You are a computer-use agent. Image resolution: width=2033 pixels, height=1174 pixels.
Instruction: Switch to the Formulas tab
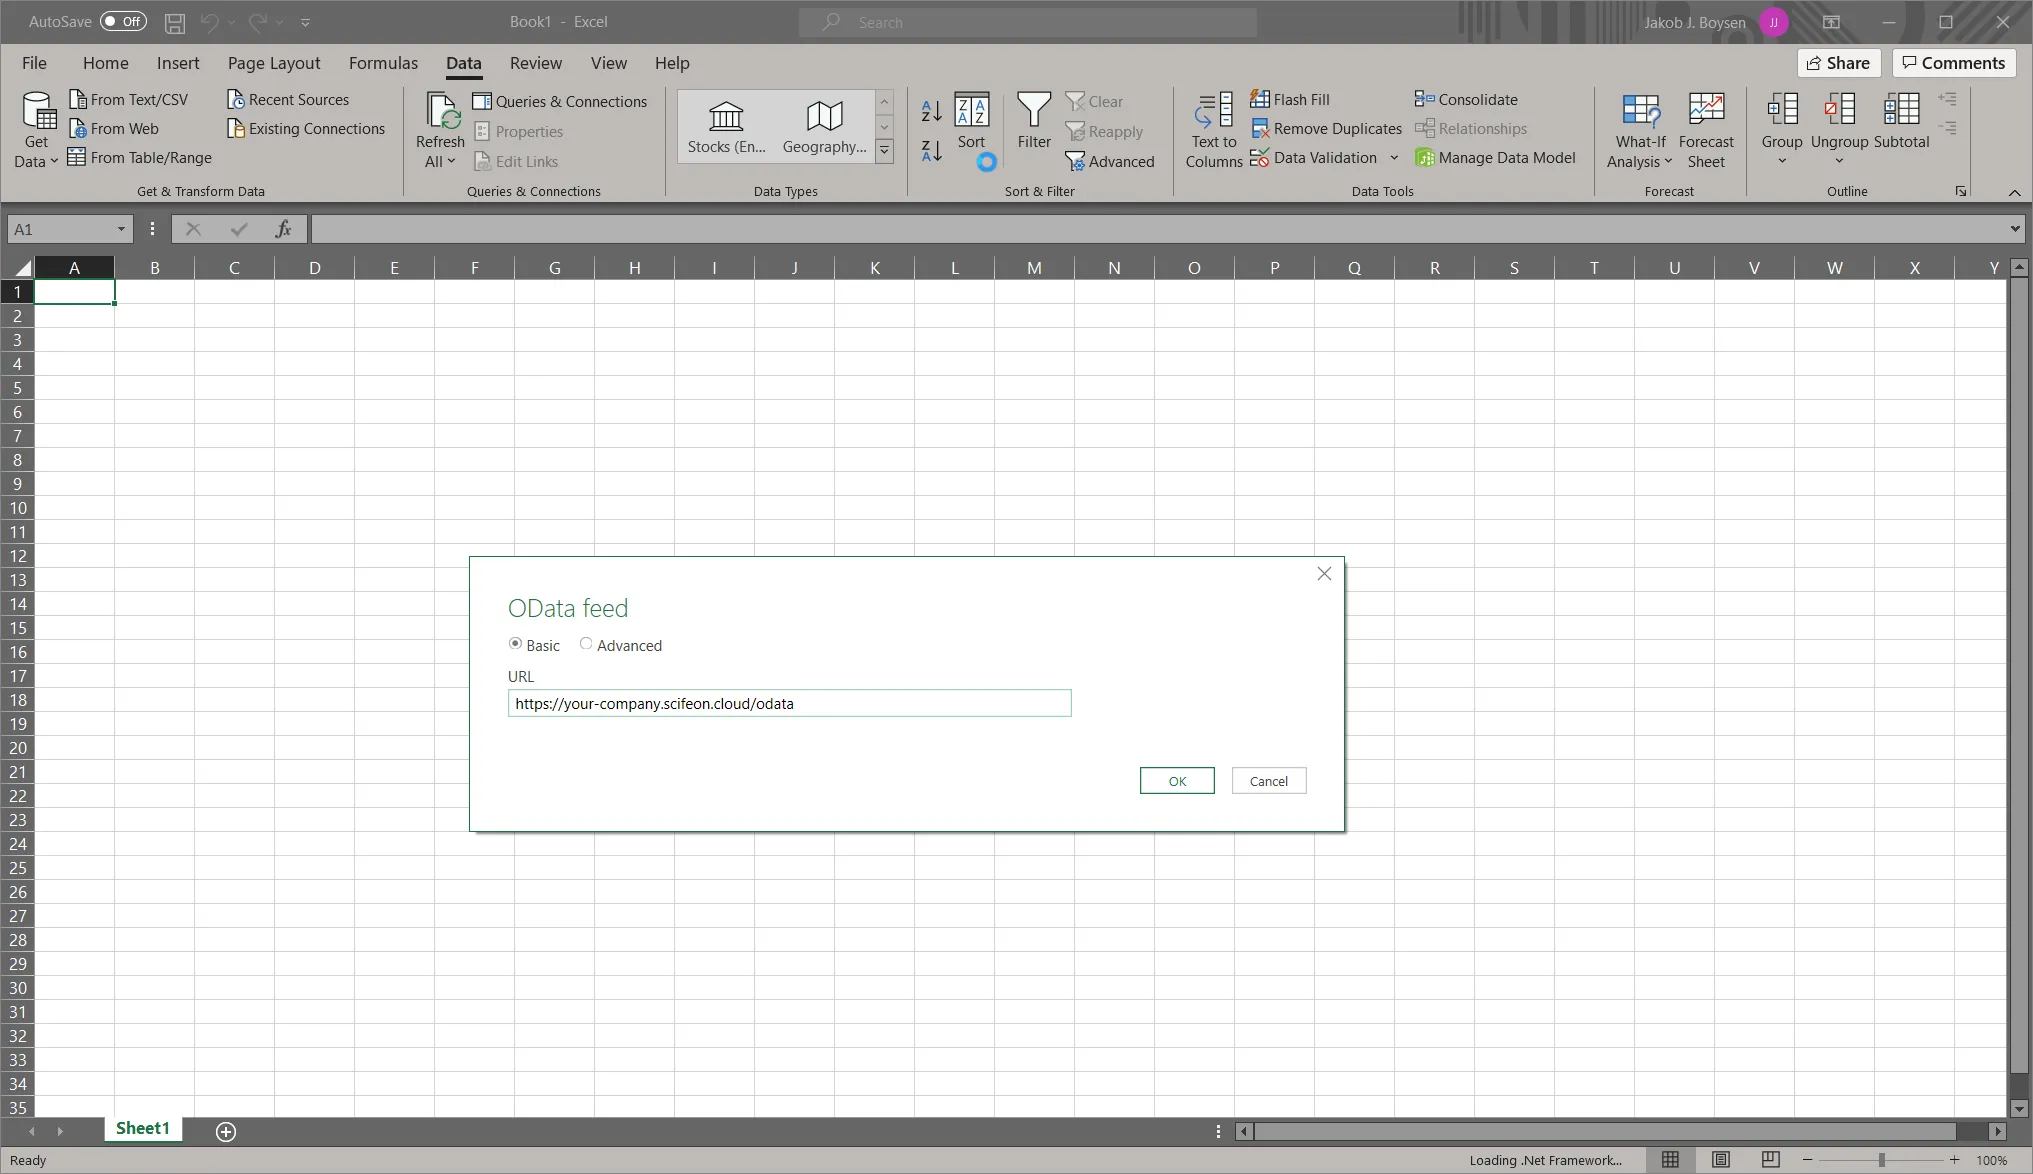pyautogui.click(x=383, y=62)
